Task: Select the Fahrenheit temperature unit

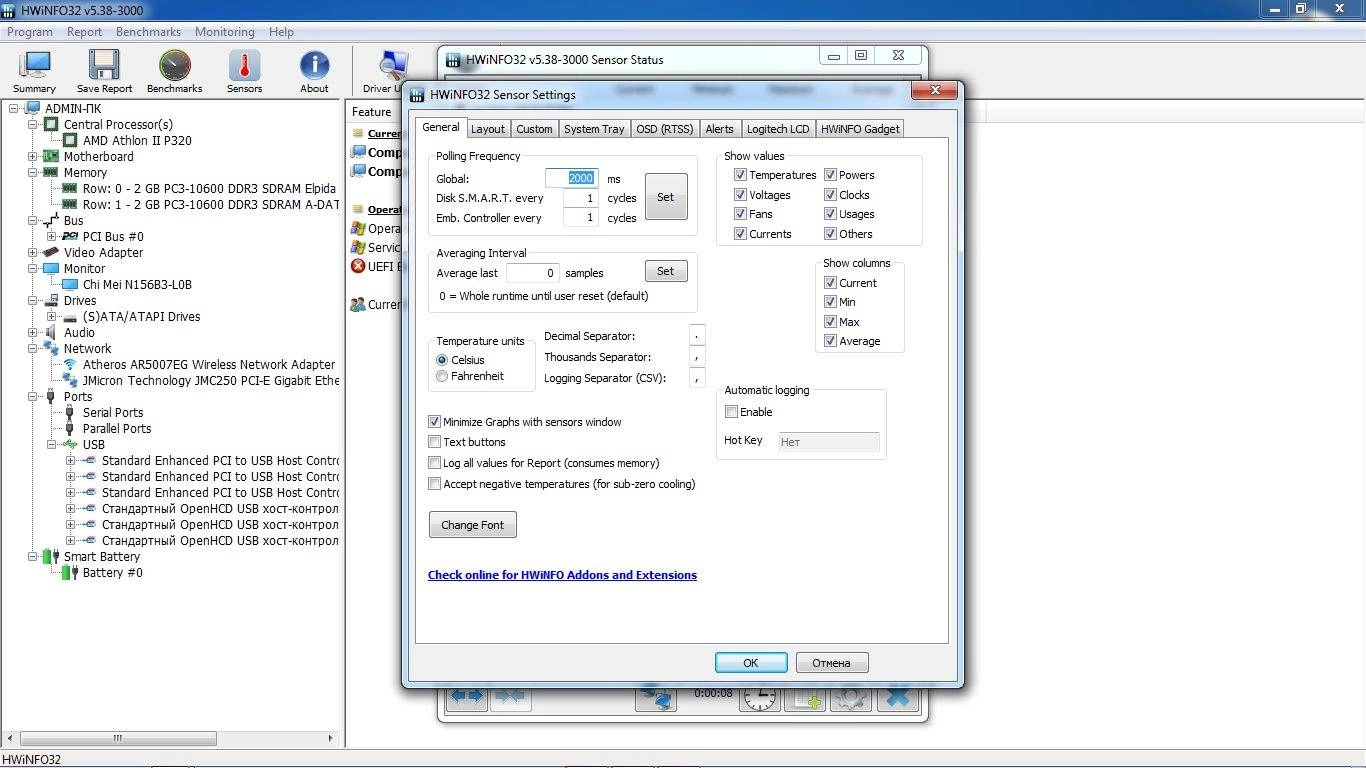Action: (442, 376)
